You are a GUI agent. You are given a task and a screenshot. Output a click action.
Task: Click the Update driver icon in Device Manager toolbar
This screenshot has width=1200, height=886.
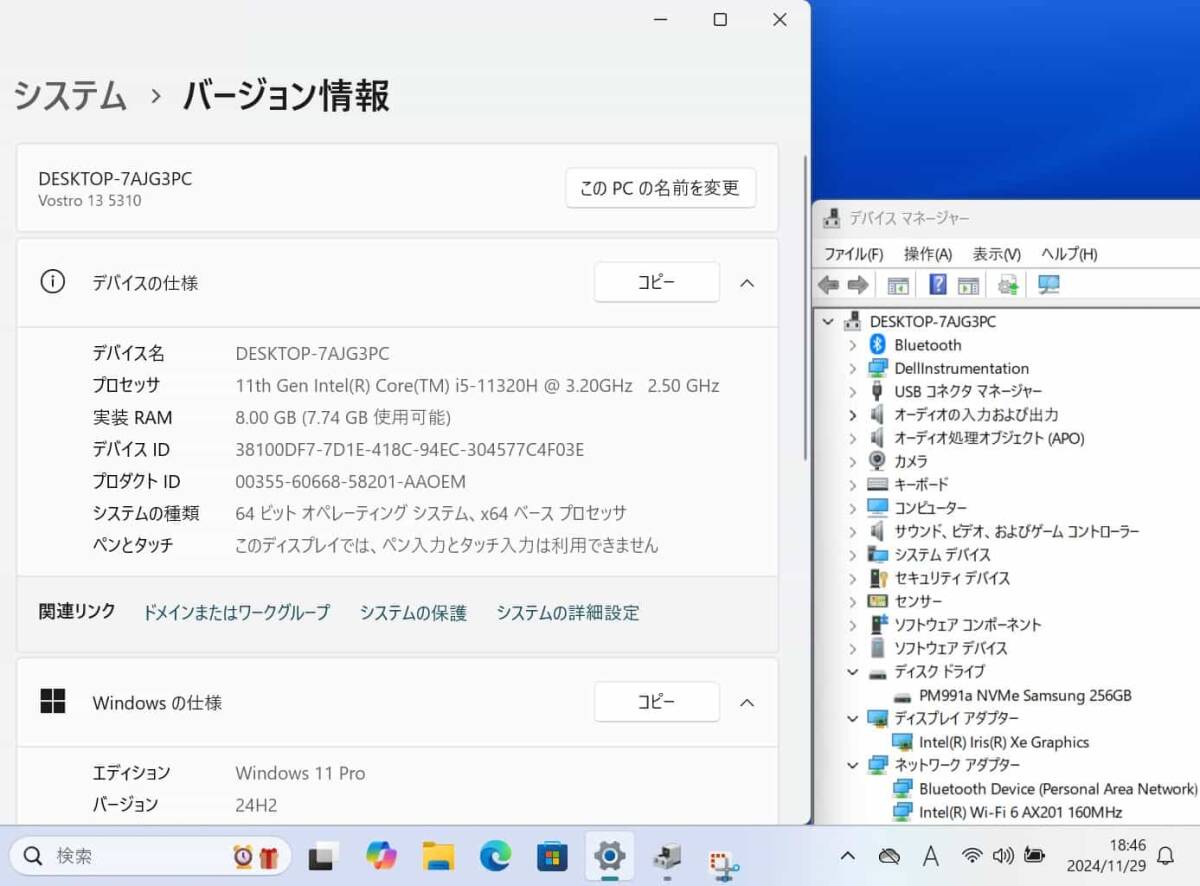click(1008, 285)
